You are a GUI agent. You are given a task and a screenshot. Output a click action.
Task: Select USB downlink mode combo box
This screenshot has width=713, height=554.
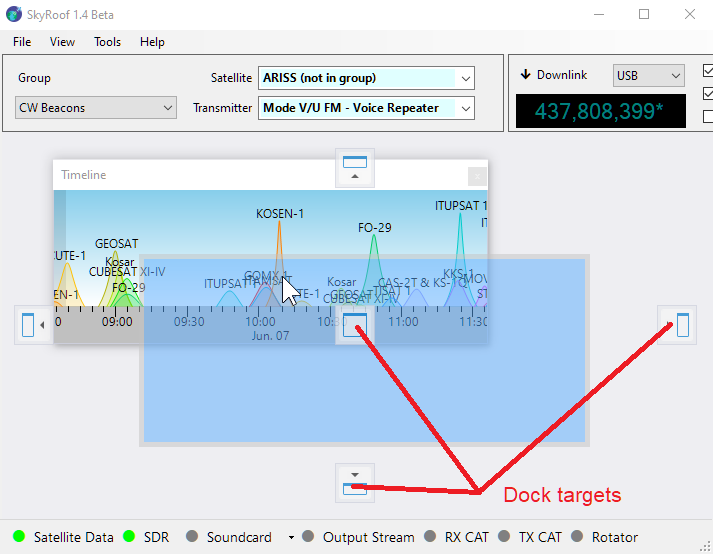pos(648,76)
